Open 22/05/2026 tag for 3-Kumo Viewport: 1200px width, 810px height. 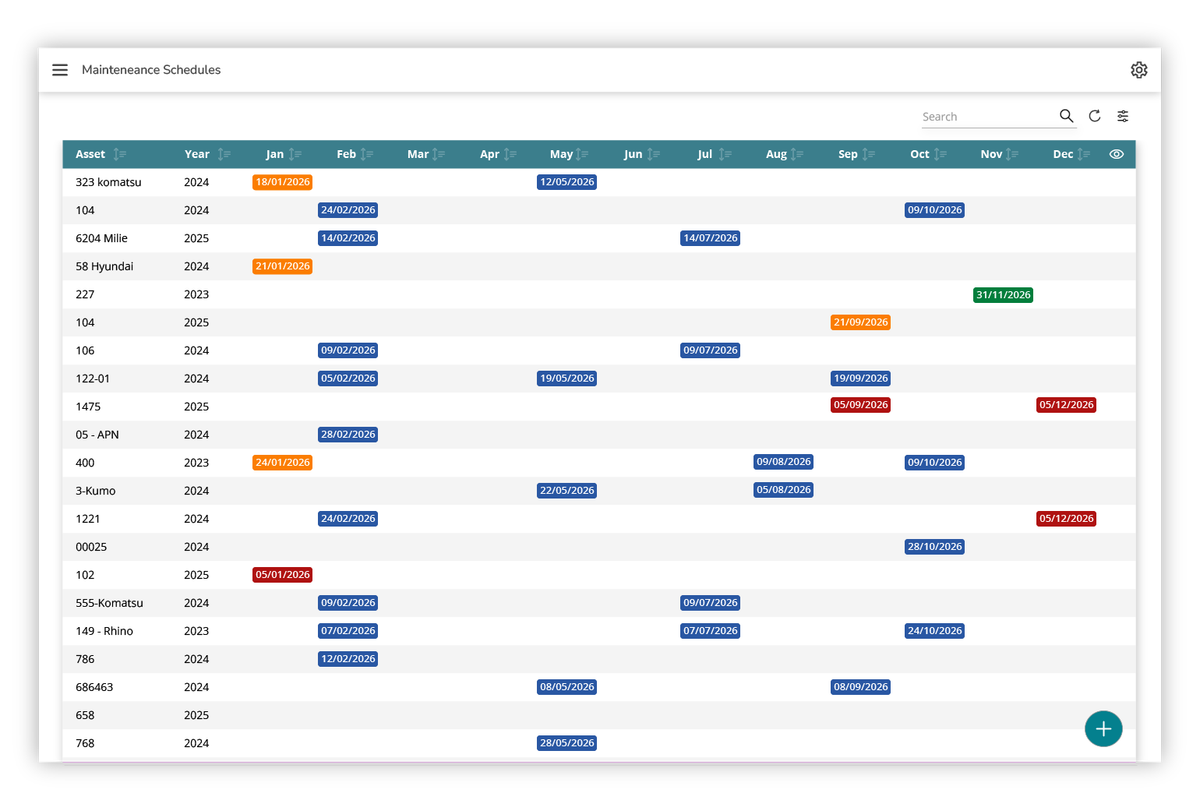pos(567,490)
